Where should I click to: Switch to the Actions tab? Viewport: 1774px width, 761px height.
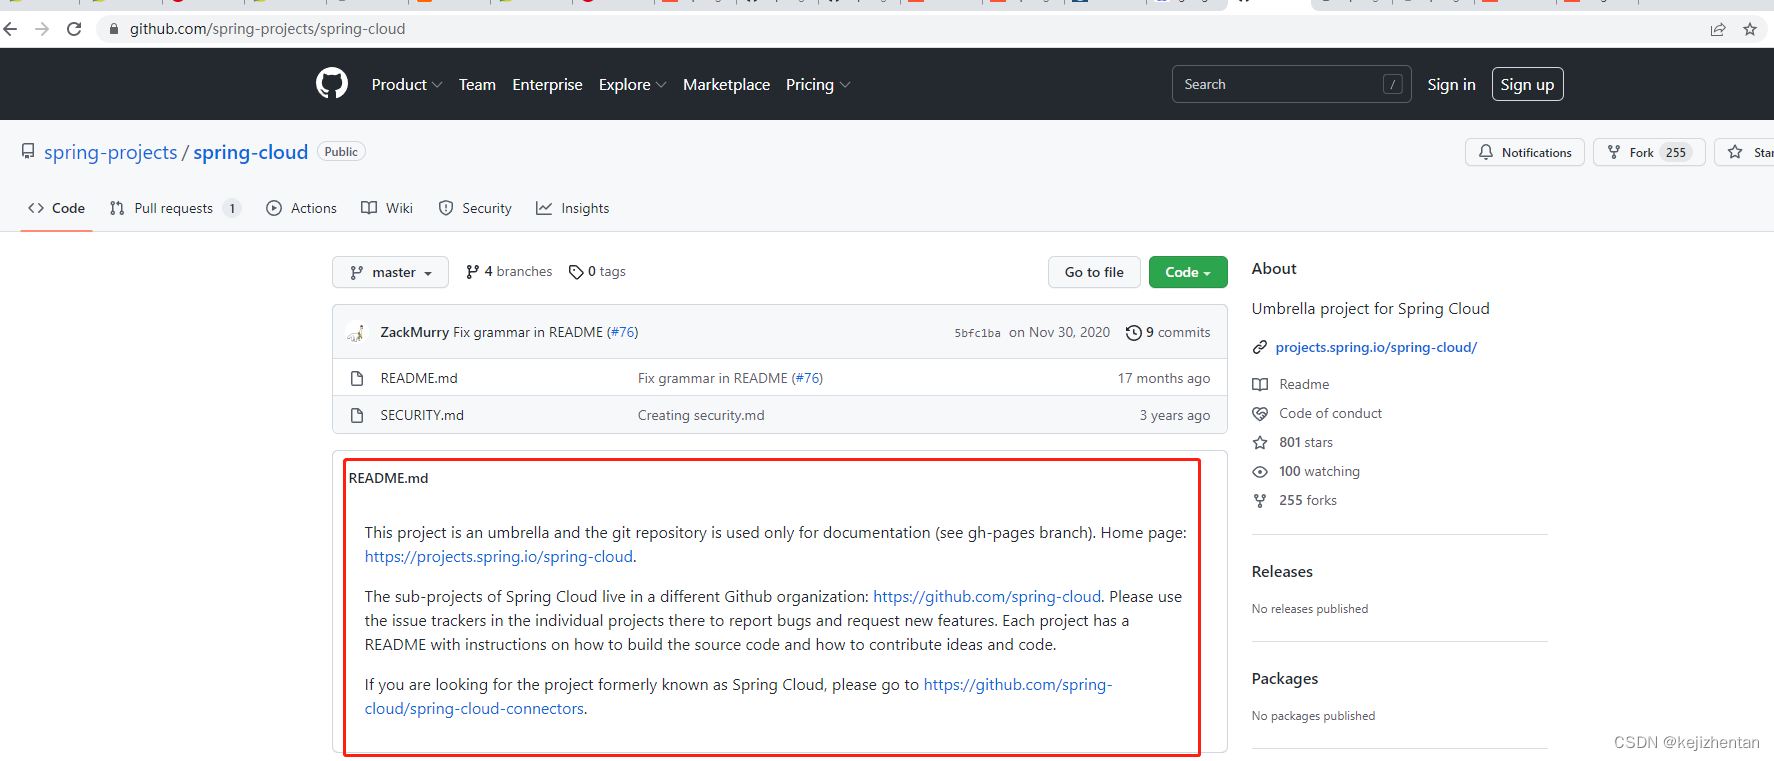pyautogui.click(x=302, y=208)
